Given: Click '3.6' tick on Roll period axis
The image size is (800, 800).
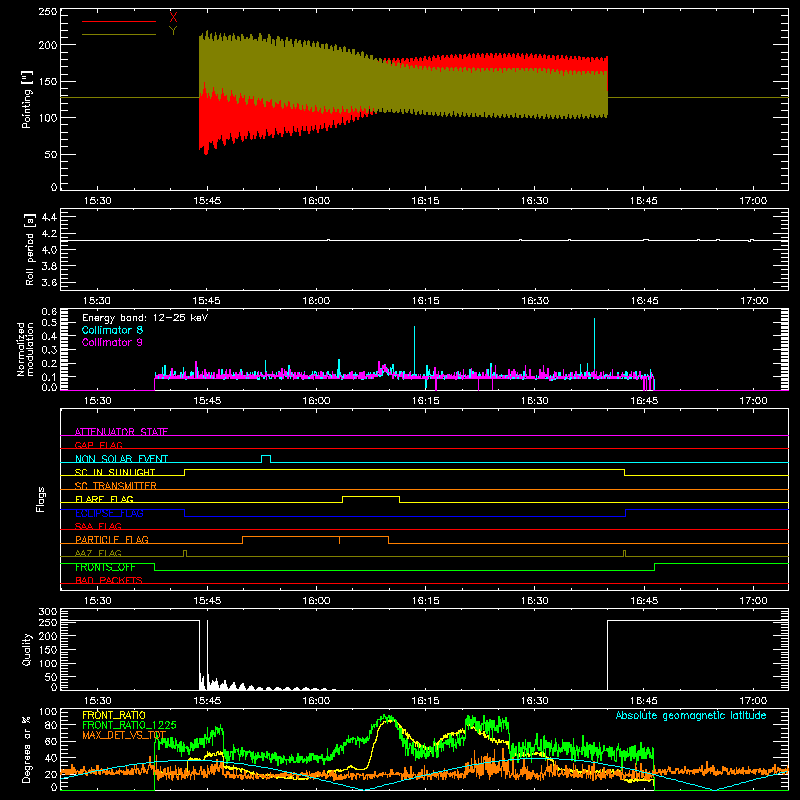Looking at the screenshot, I should 49,282.
